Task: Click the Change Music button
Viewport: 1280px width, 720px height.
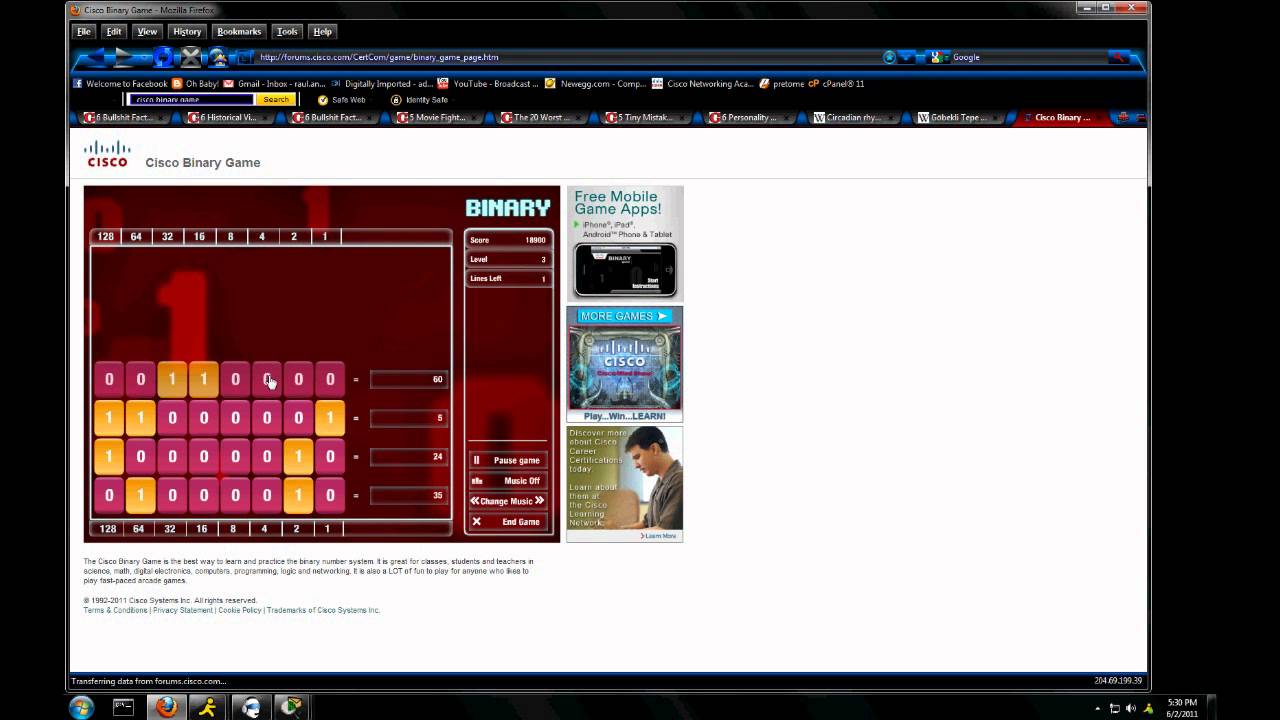Action: pyautogui.click(x=508, y=501)
